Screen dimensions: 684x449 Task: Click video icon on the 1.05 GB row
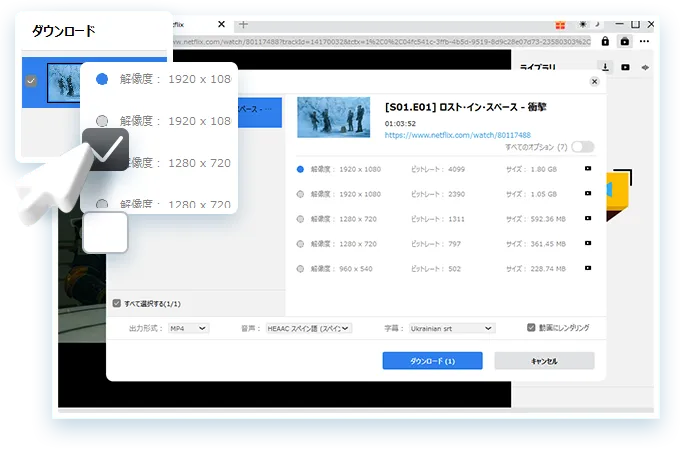click(588, 193)
